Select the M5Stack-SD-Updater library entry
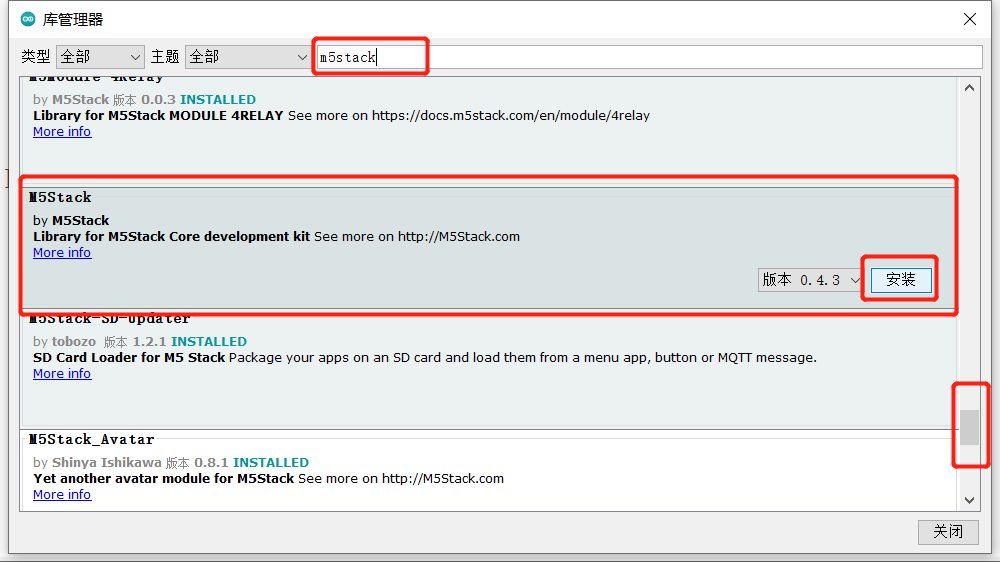This screenshot has width=1000, height=562. coord(500,395)
